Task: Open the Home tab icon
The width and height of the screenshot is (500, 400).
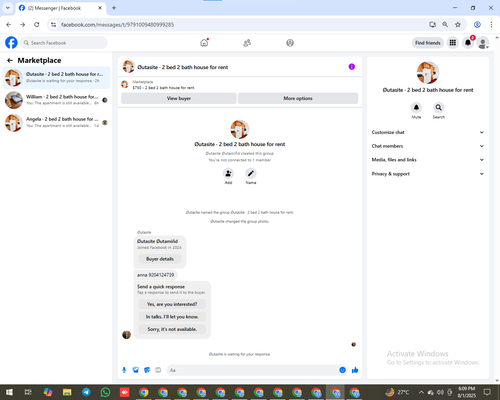Action: click(x=204, y=43)
